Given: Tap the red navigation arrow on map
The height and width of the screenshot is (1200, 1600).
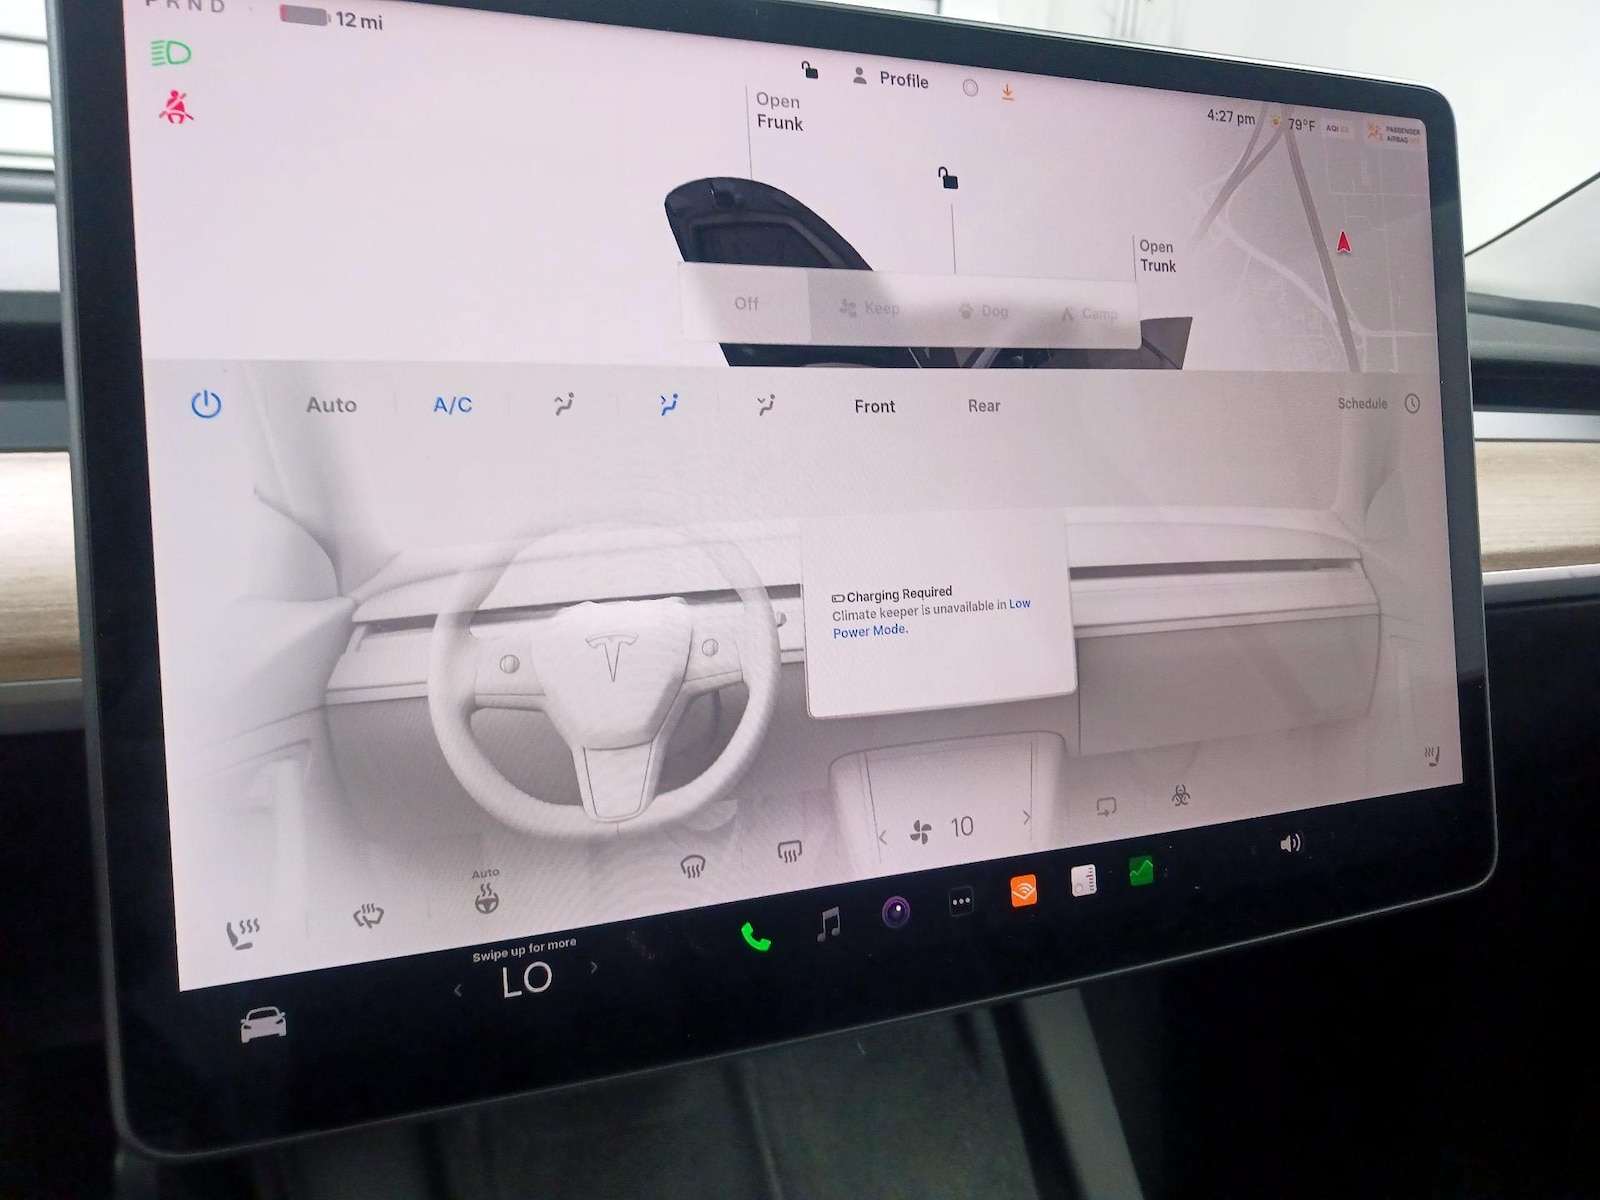Looking at the screenshot, I should 1344,241.
